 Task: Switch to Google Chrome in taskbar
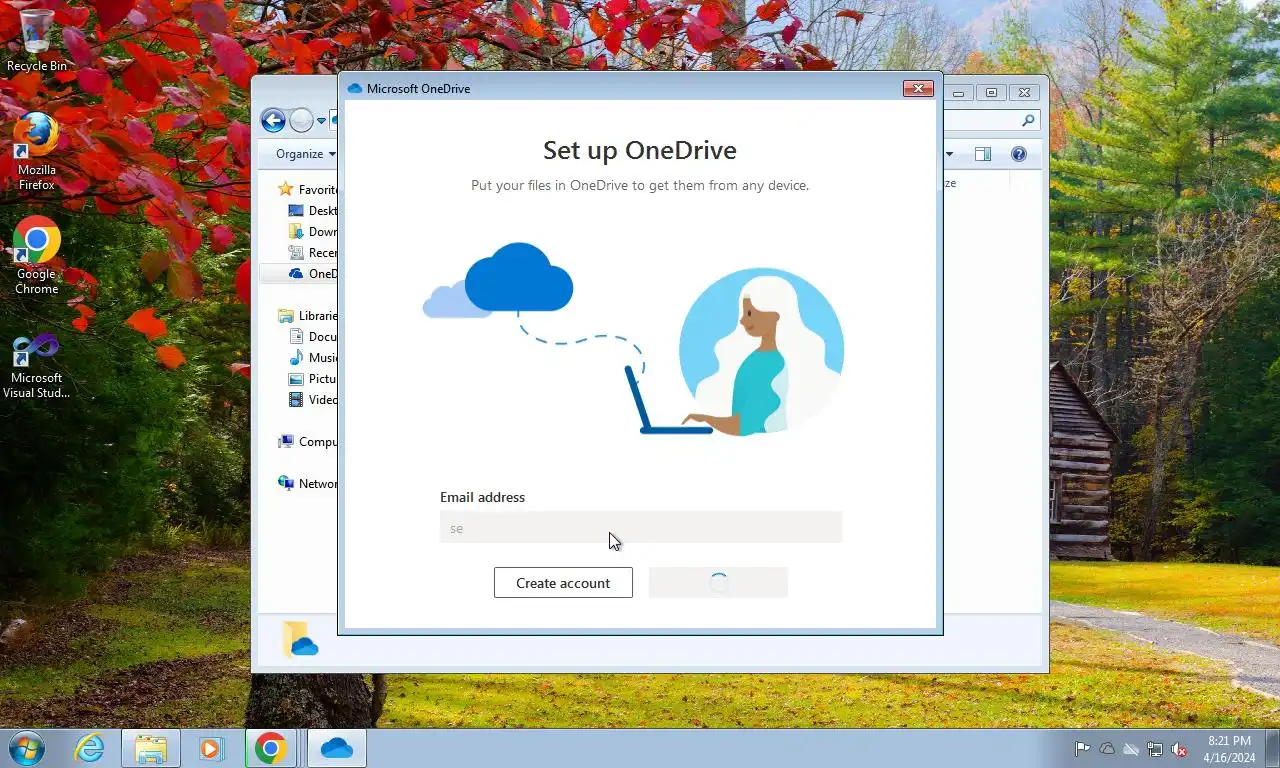tap(270, 748)
